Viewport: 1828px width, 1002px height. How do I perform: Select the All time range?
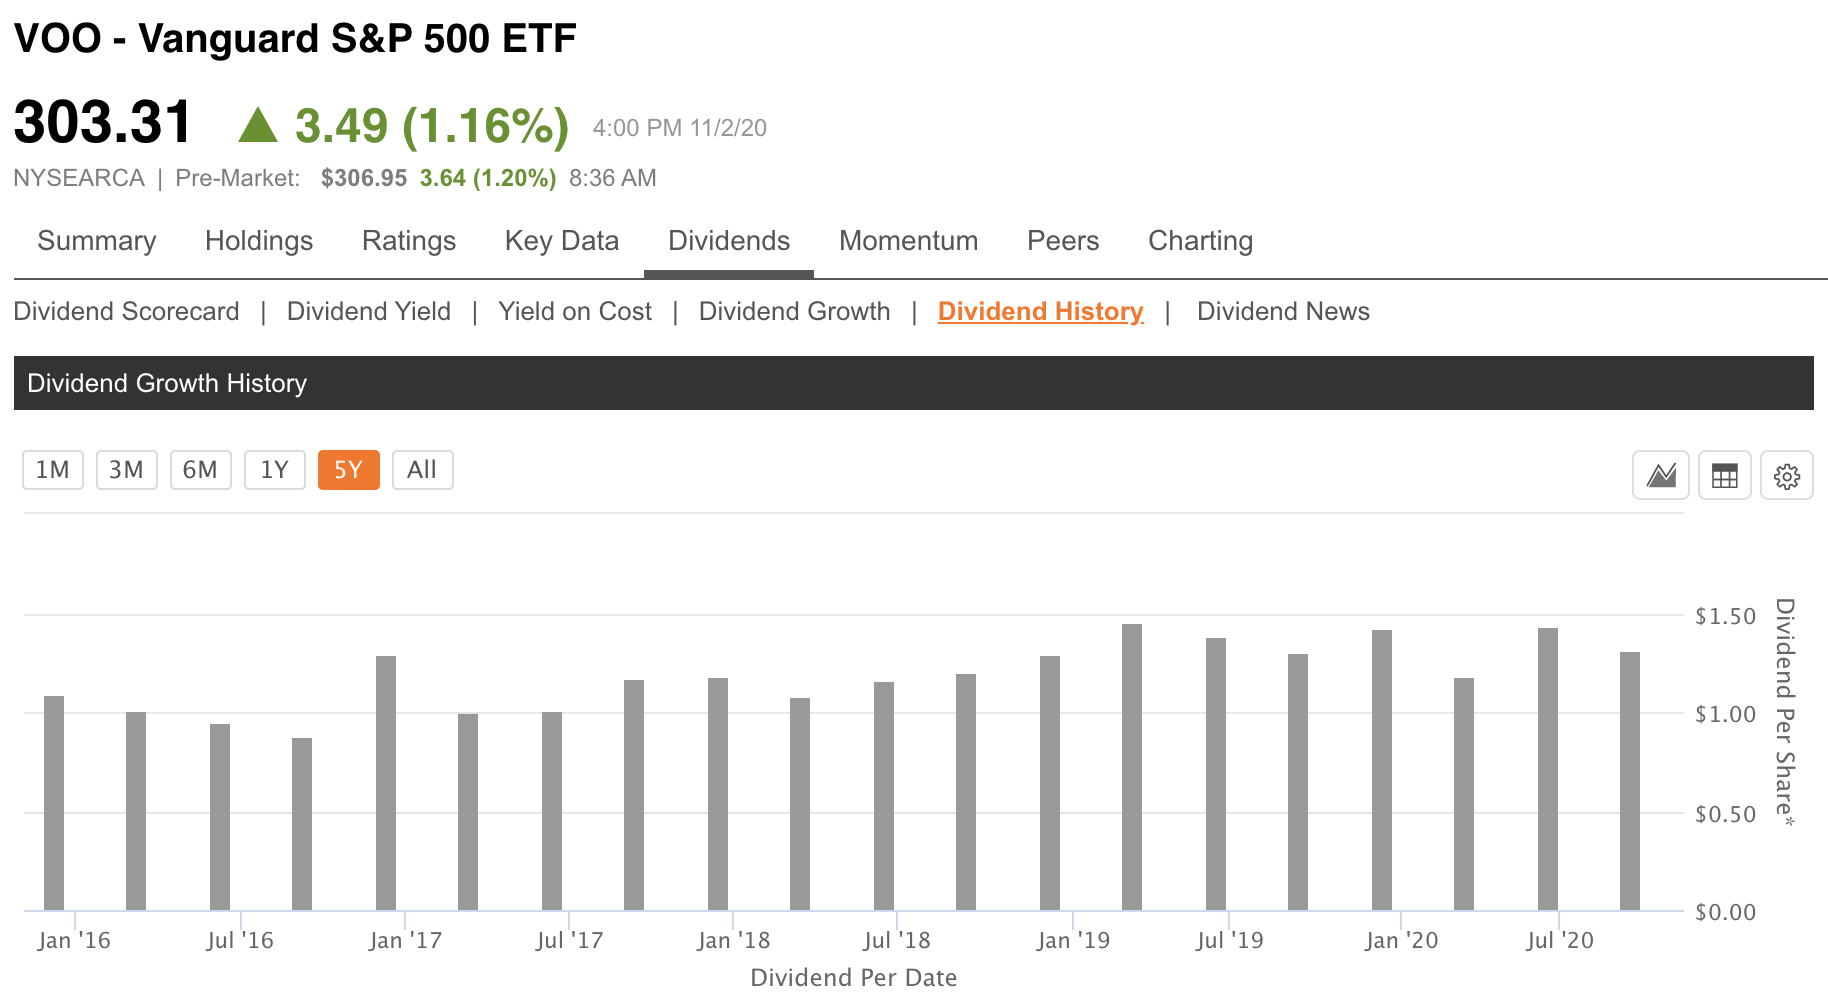423,470
